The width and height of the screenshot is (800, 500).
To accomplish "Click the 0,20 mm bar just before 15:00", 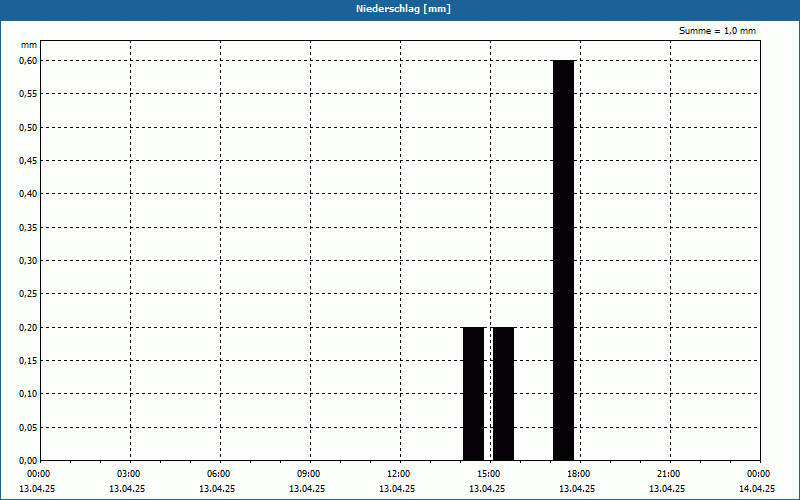I will [473, 394].
